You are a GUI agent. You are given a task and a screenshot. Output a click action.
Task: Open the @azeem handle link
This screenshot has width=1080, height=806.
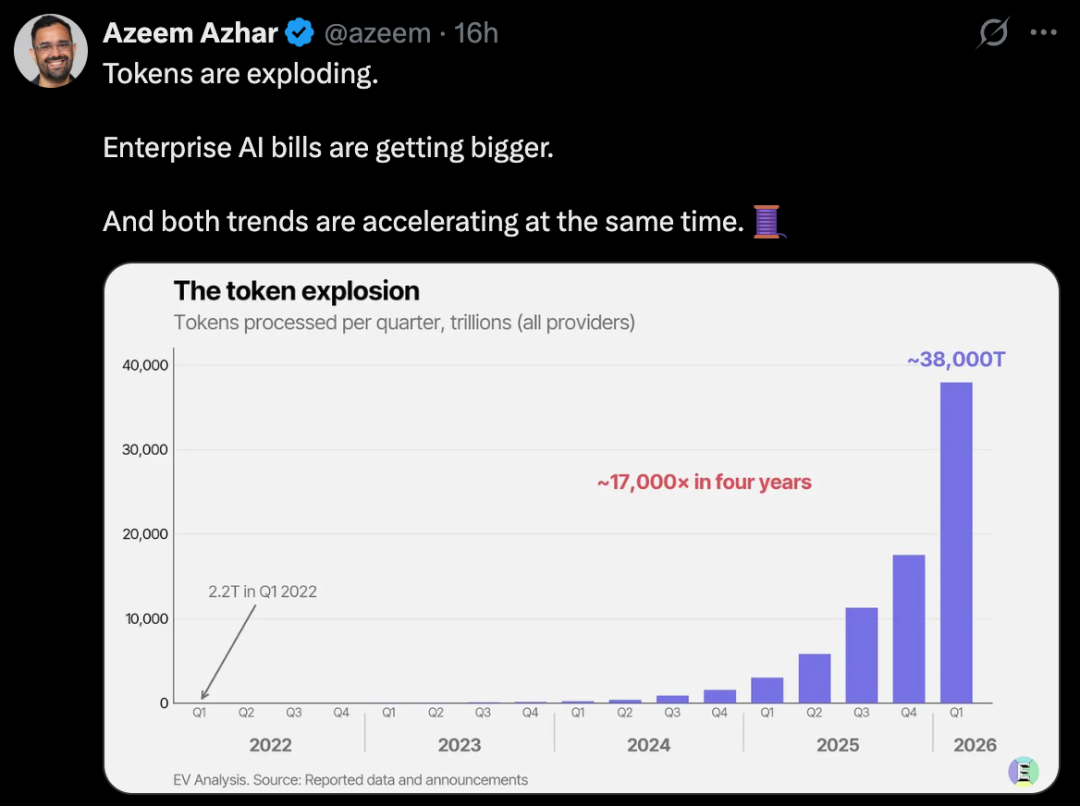377,33
